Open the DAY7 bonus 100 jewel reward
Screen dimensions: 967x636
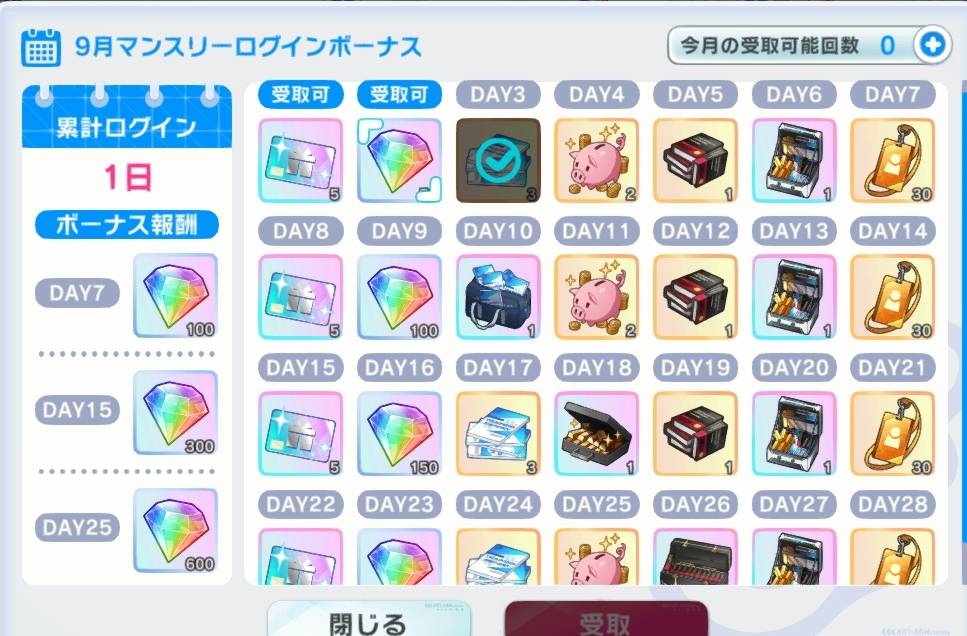[175, 295]
